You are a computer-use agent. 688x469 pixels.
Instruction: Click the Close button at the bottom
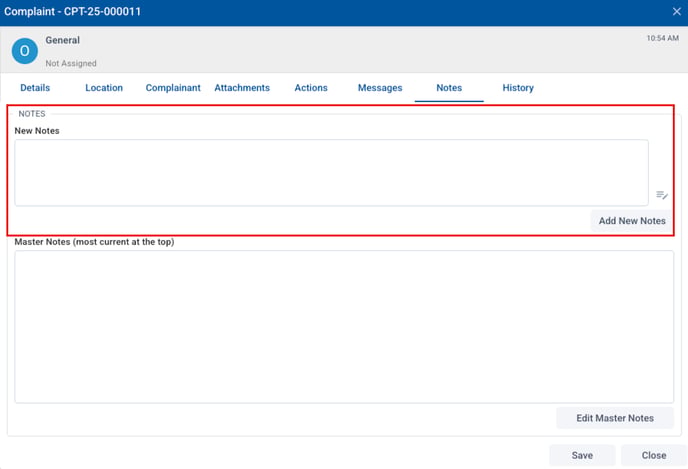point(653,455)
